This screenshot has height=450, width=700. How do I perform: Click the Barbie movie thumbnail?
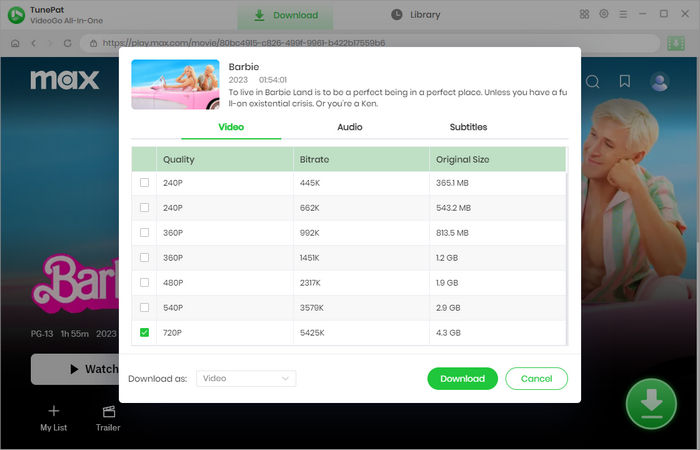click(x=175, y=84)
